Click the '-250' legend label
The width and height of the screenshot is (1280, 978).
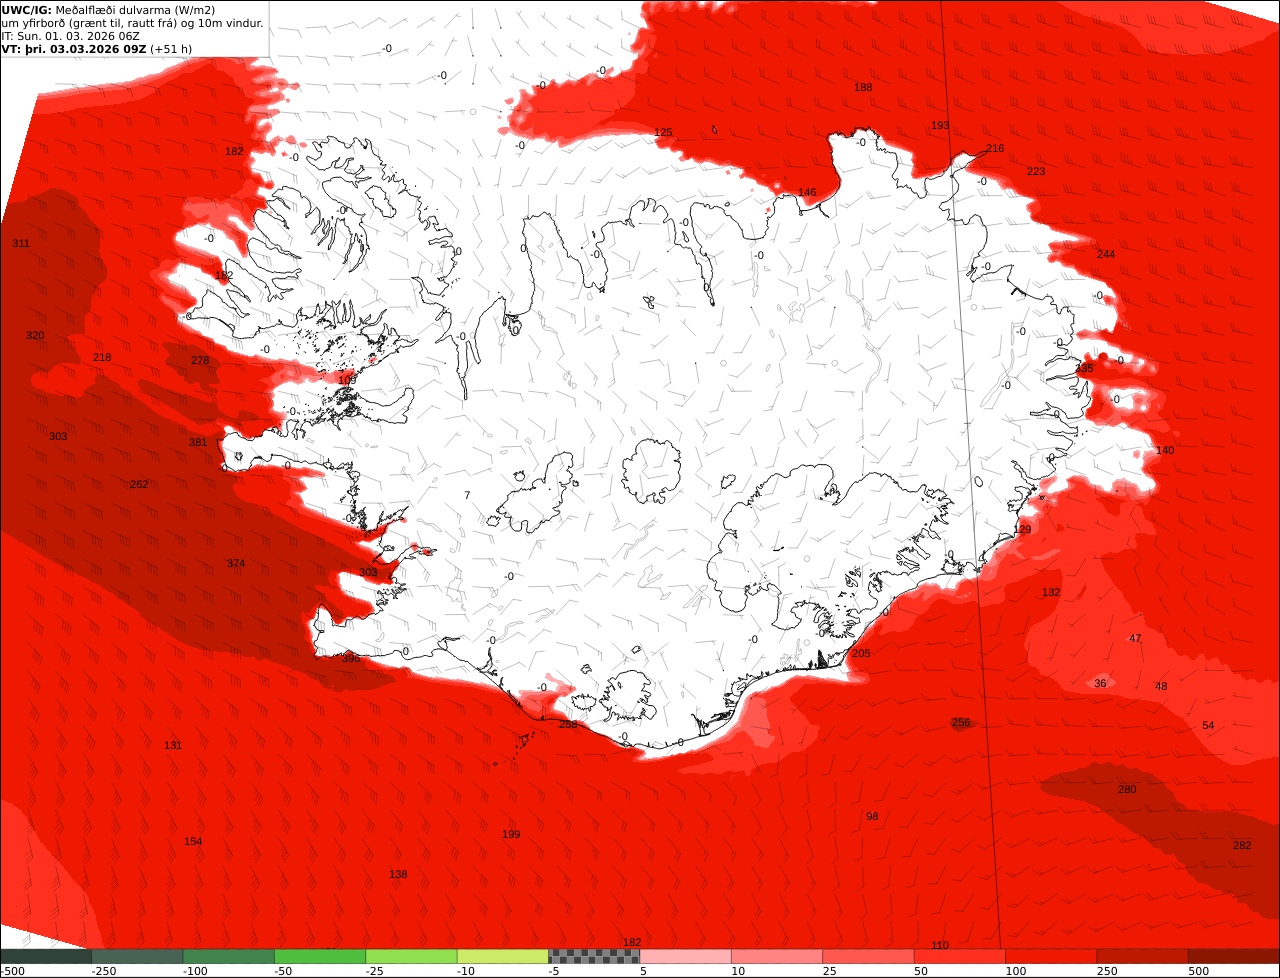(x=104, y=971)
